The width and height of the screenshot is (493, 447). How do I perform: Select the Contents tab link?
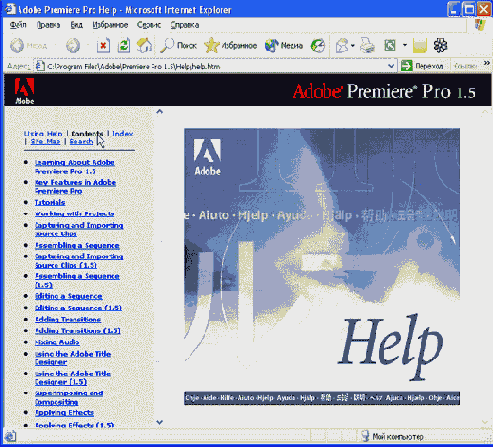pos(87,134)
